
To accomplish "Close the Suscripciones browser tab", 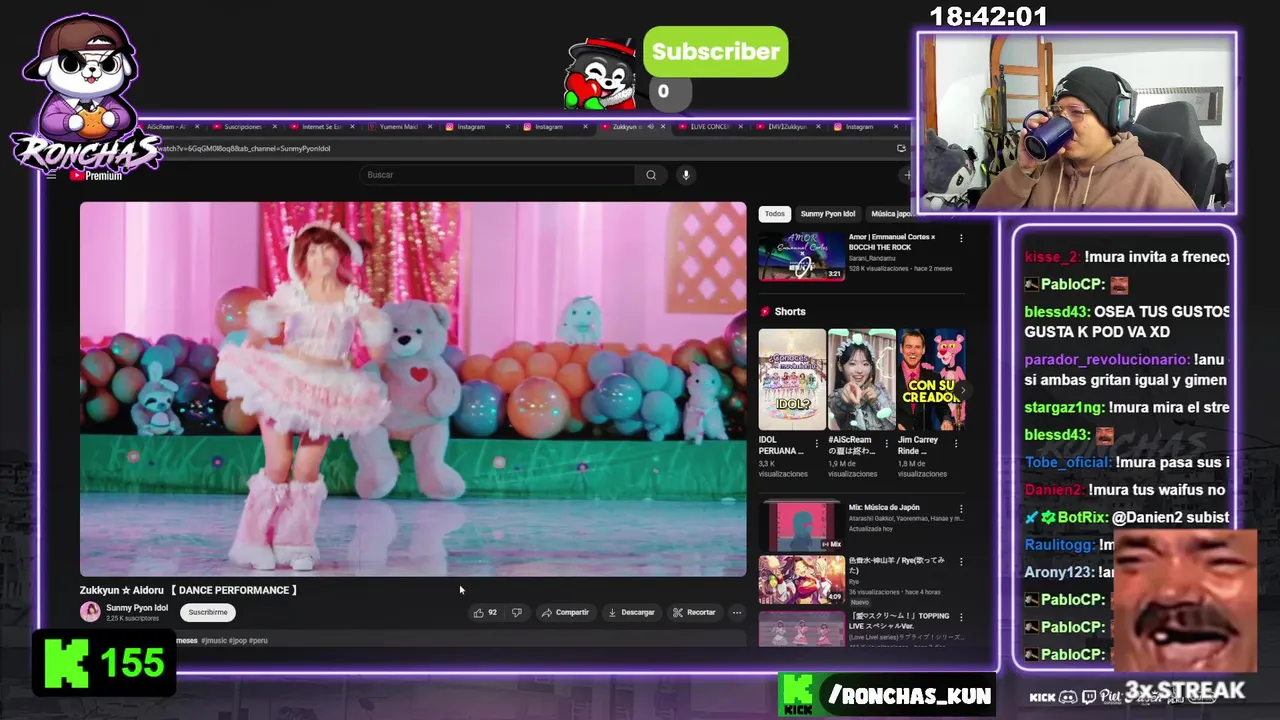I will click(x=275, y=127).
